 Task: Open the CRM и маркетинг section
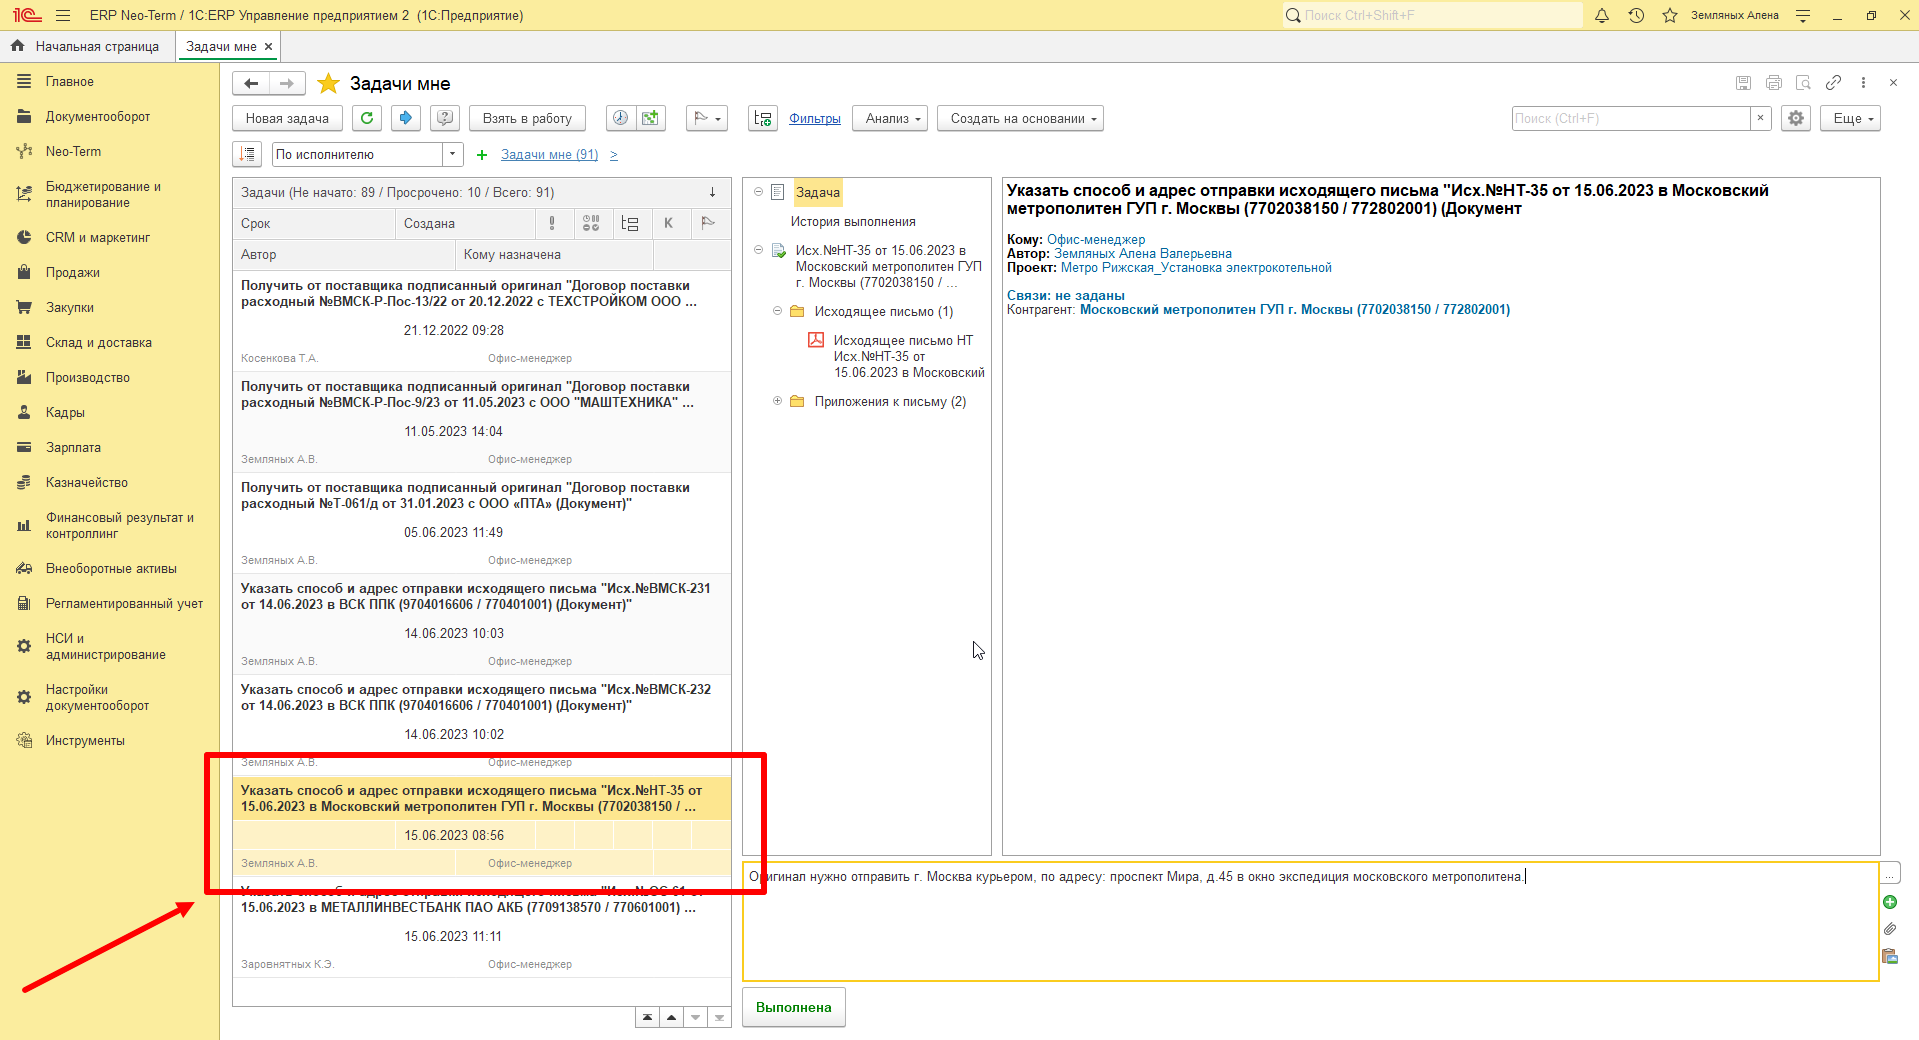click(98, 237)
